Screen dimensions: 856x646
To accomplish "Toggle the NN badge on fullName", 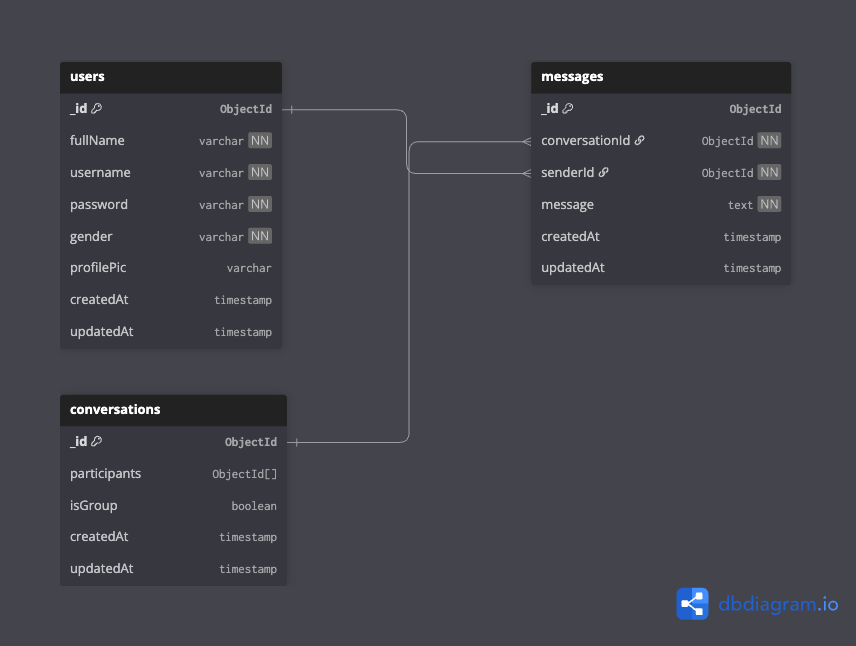I will (260, 140).
